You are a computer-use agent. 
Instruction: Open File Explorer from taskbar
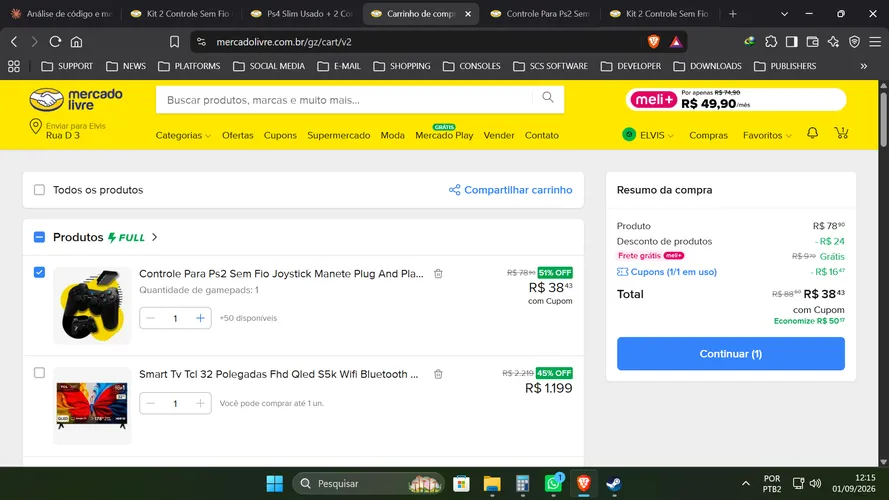coord(492,484)
